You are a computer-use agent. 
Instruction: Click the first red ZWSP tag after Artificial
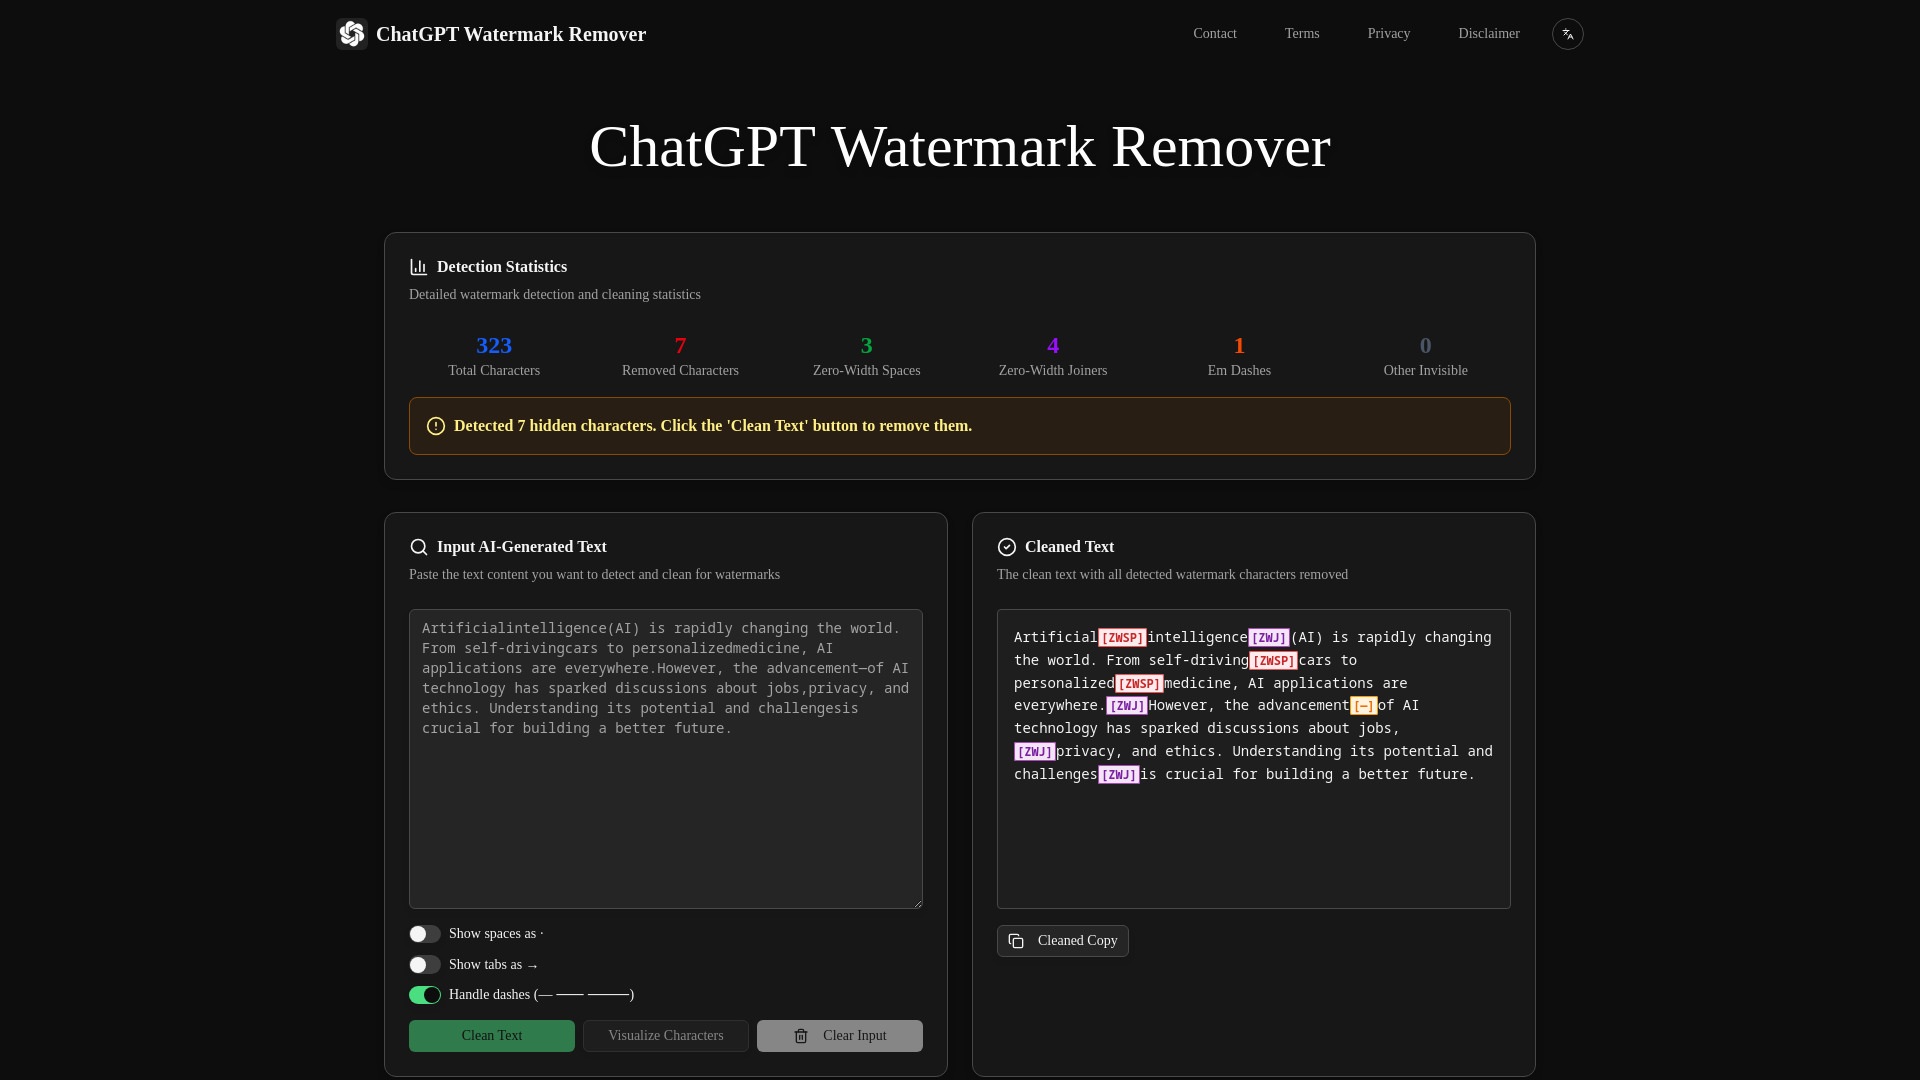click(x=1122, y=638)
